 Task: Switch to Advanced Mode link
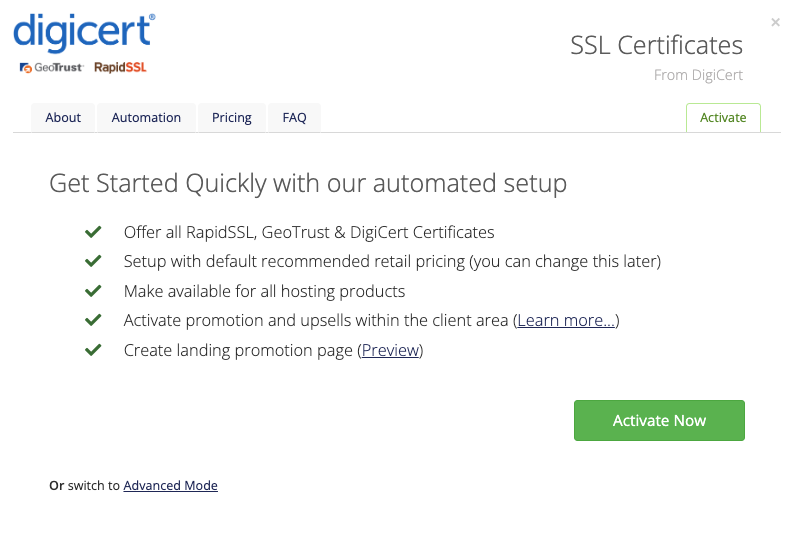click(170, 485)
